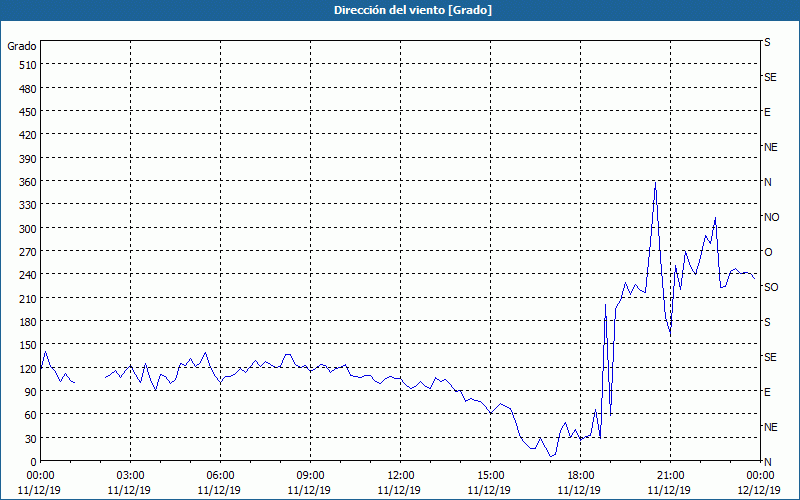This screenshot has width=800, height=500.
Task: Select the 240 tick label on the degree axis
Action: (28, 275)
